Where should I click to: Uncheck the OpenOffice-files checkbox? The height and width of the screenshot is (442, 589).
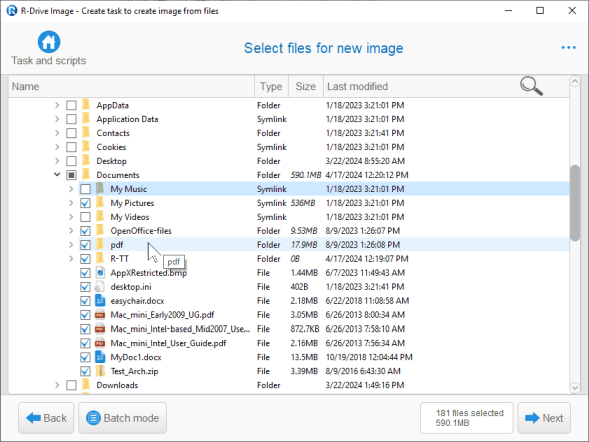pos(85,231)
